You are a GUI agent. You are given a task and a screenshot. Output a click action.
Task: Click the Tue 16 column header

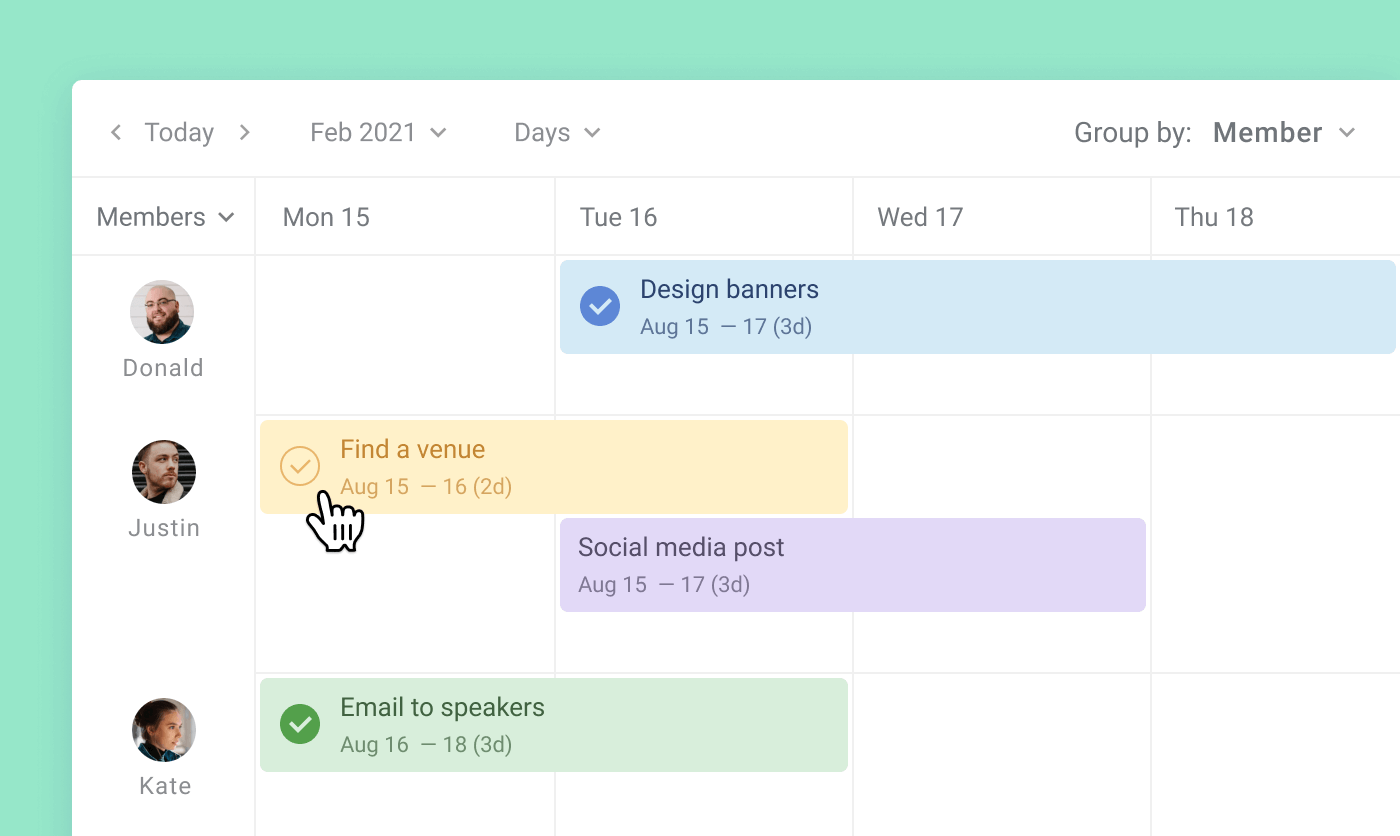point(618,217)
